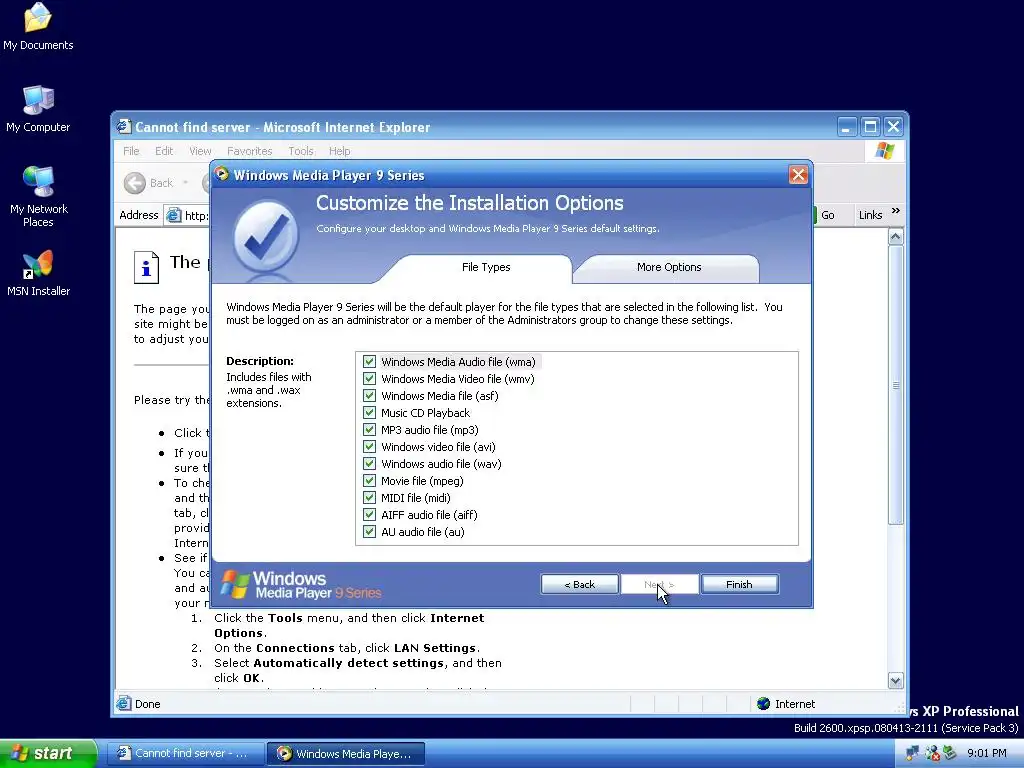
Task: Click the Finish button in the installer
Action: tap(739, 584)
